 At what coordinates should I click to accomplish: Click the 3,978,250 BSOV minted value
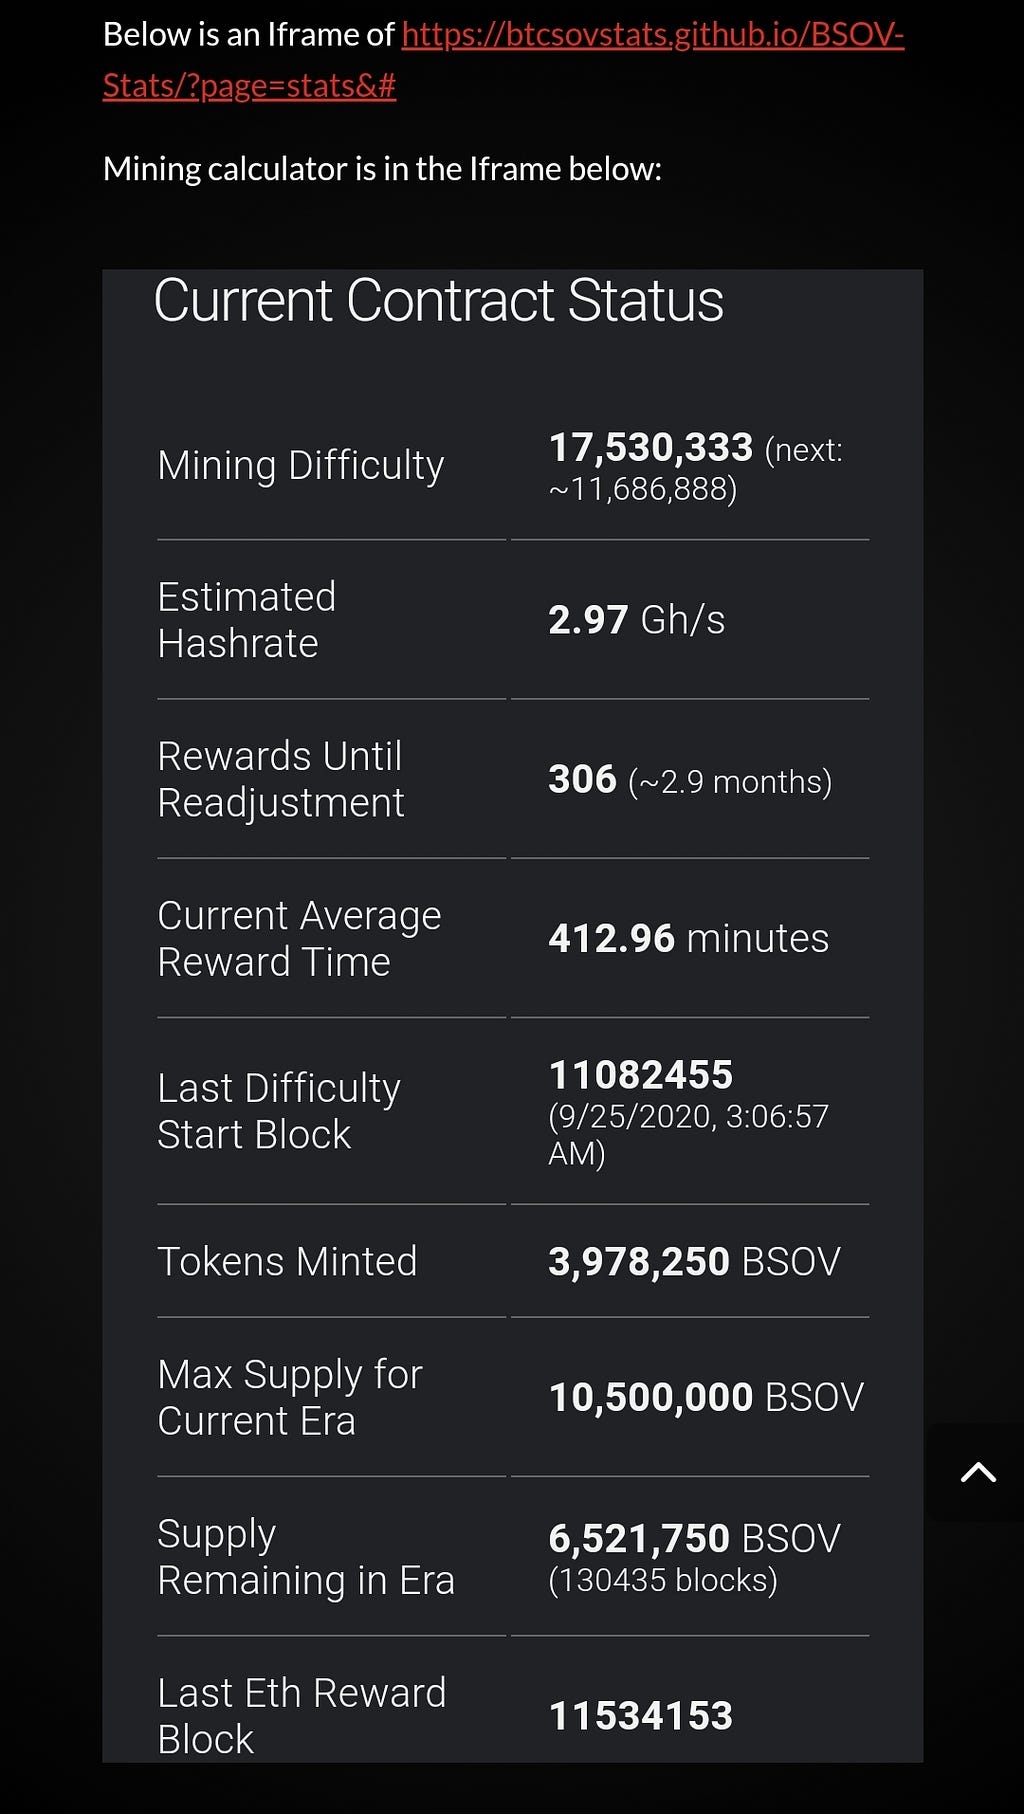click(695, 1261)
